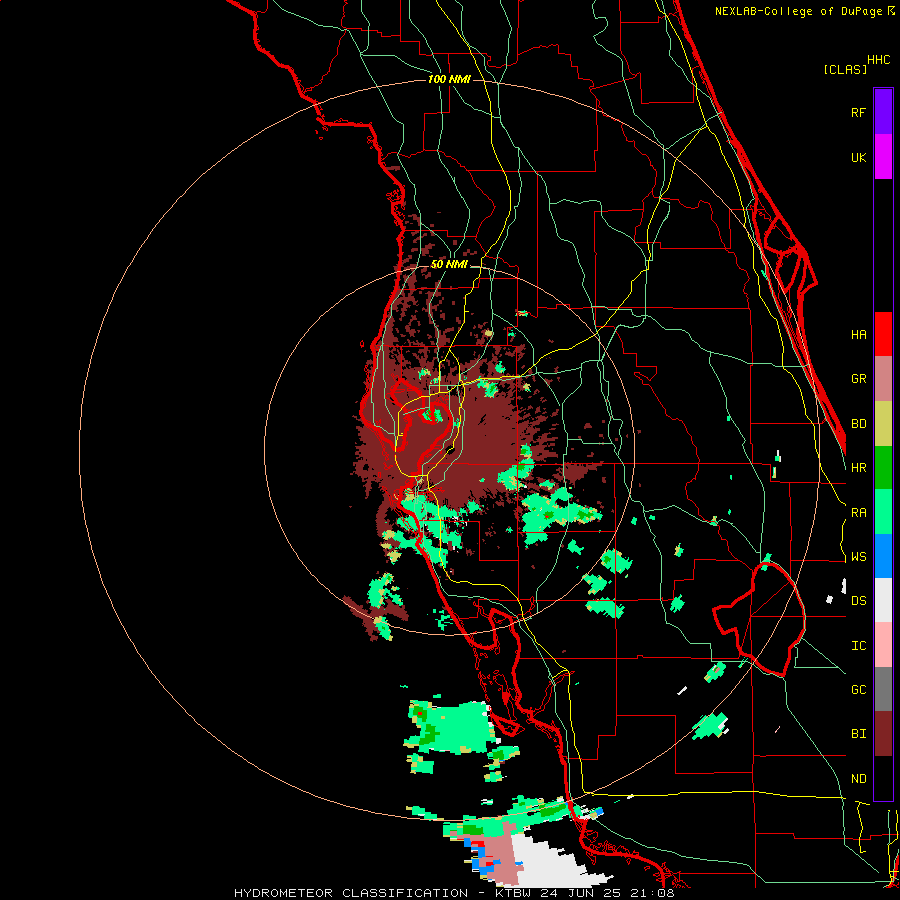Click the [CLAS] unit label

[845, 70]
